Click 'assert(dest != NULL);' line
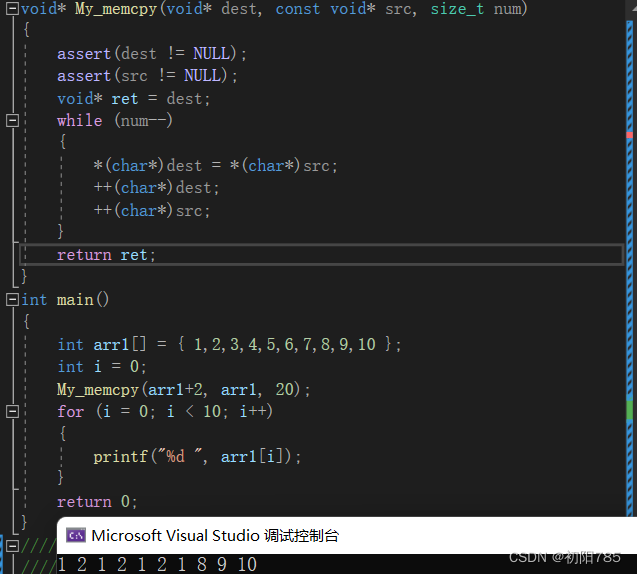The image size is (637, 574). [x=152, y=54]
